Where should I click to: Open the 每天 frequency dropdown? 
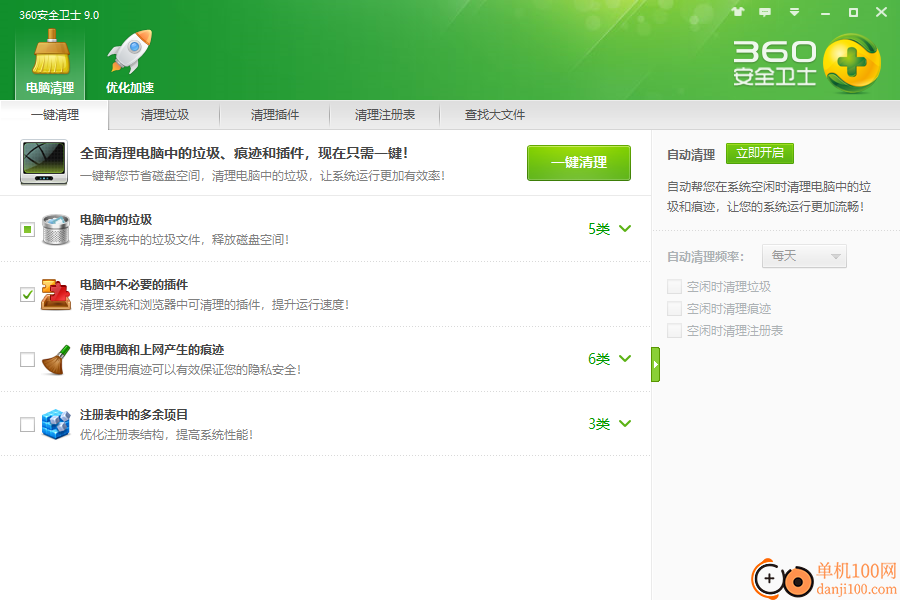click(804, 256)
